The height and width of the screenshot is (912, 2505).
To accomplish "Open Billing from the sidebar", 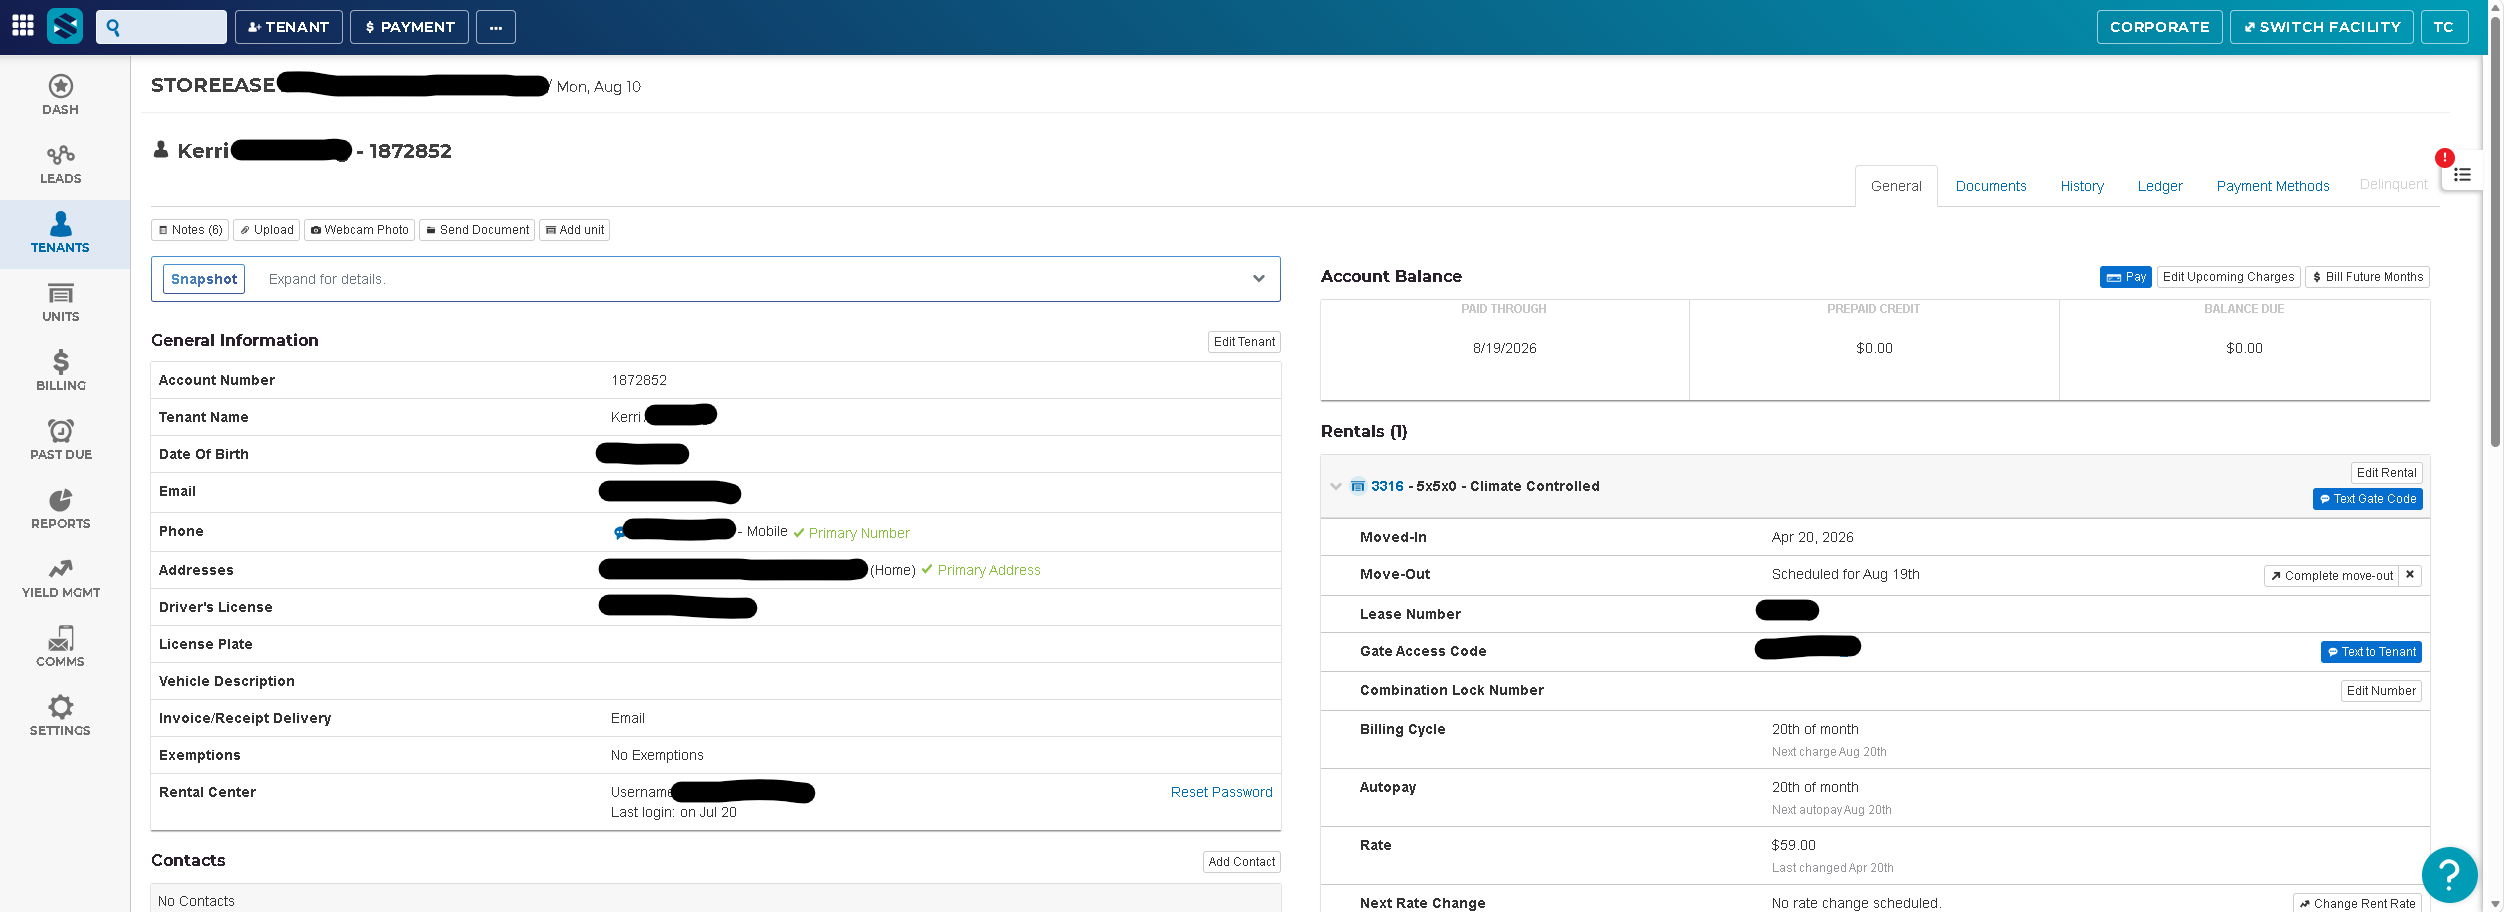I will (60, 371).
